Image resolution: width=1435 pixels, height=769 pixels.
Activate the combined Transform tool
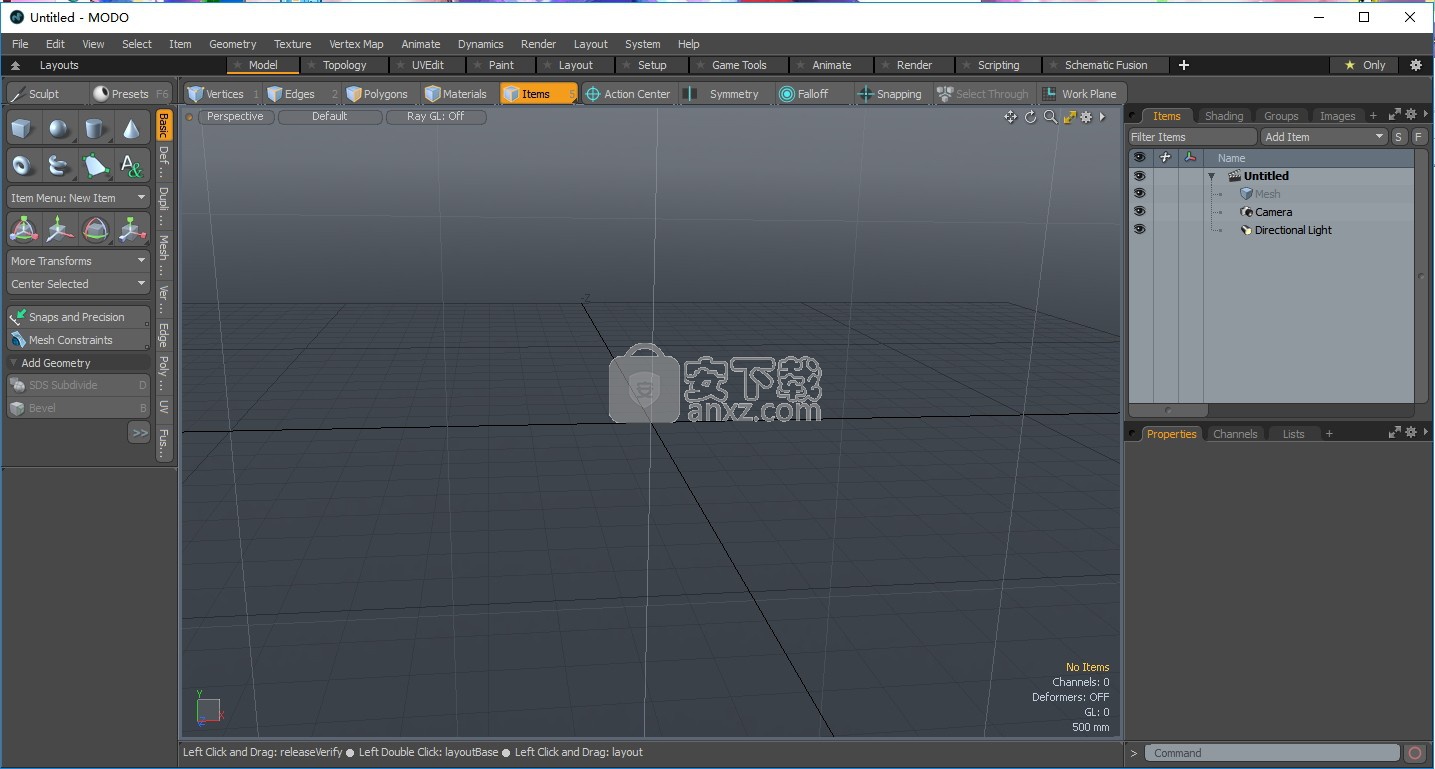click(23, 229)
